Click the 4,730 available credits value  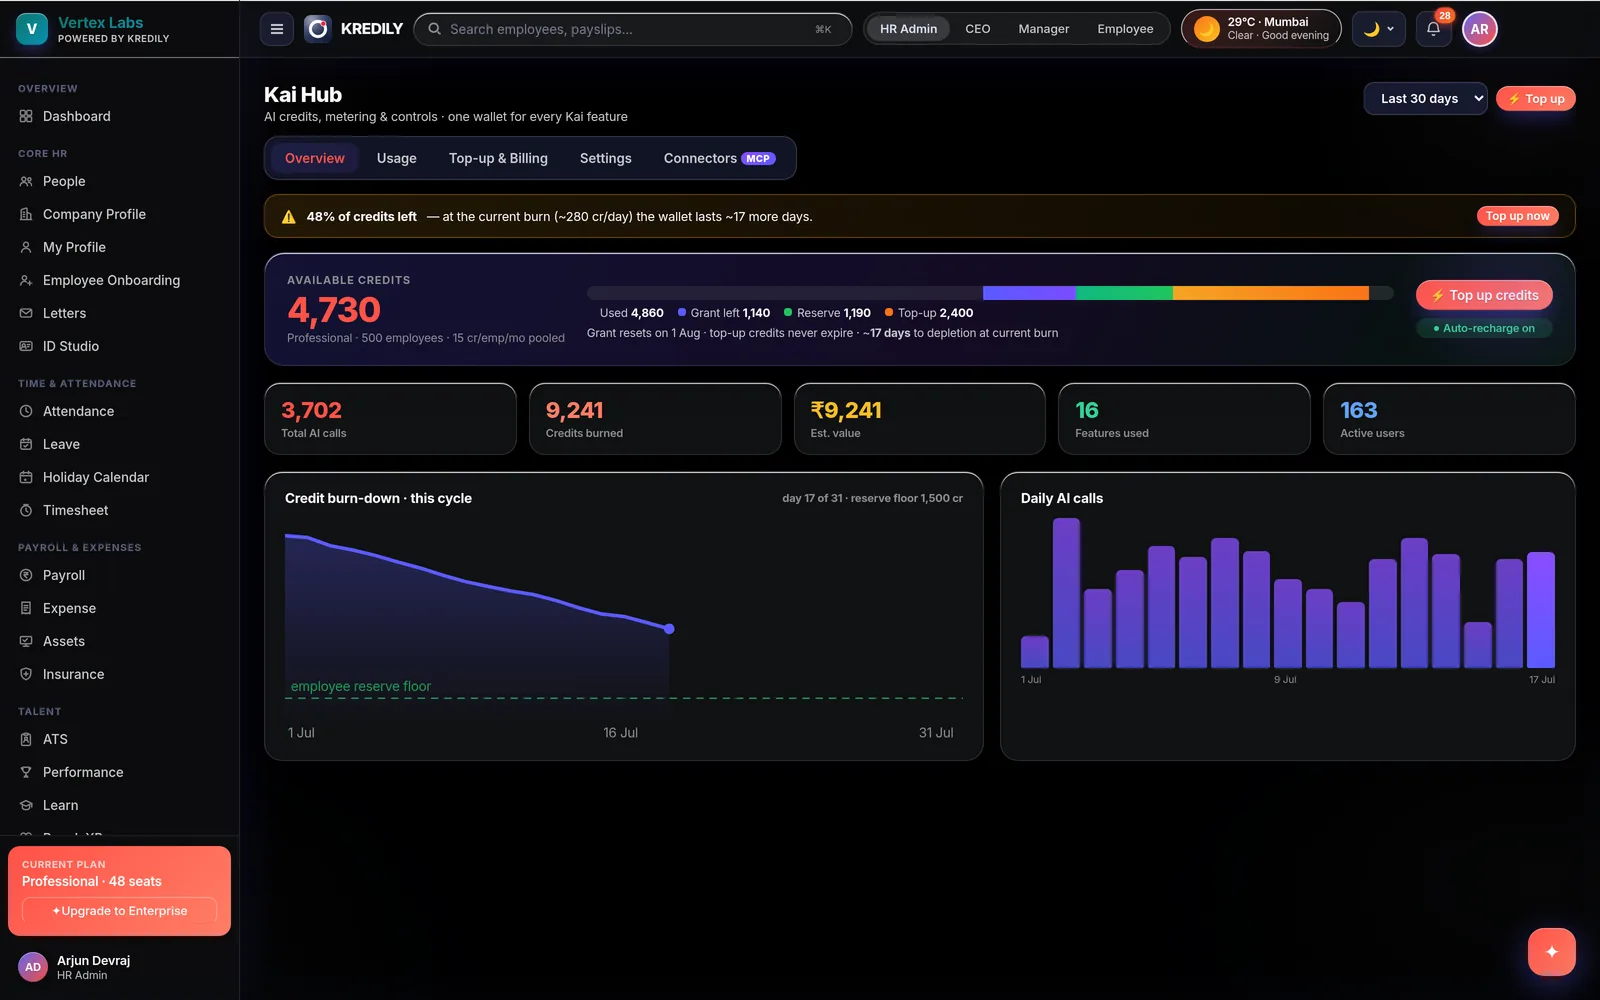(334, 310)
